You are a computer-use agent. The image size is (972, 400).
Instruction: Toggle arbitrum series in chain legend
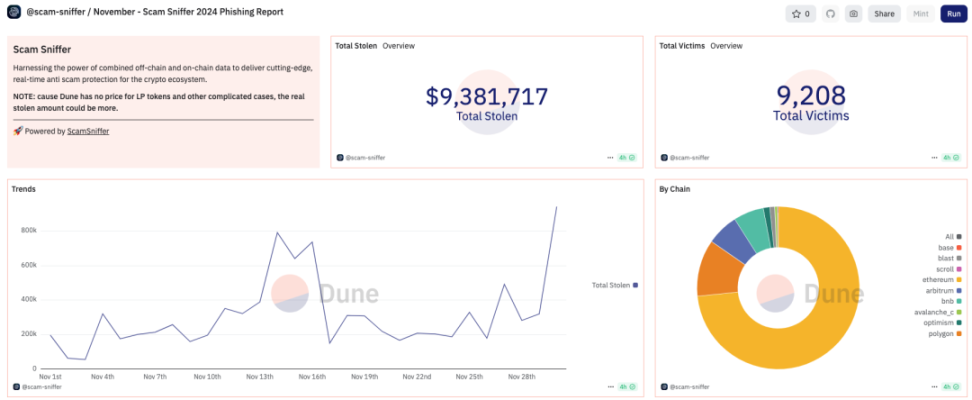pyautogui.click(x=941, y=290)
